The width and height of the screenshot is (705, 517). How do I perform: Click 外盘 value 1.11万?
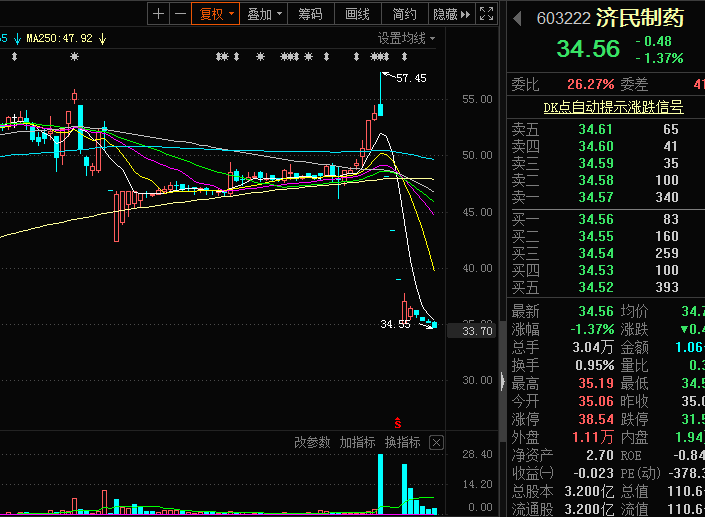click(x=593, y=437)
